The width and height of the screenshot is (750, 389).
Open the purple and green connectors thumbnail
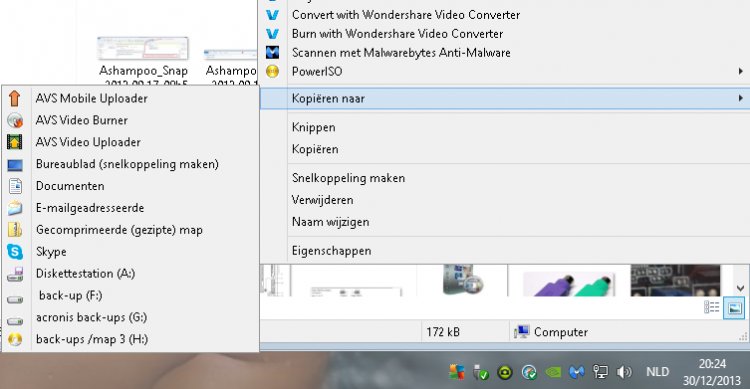(x=568, y=281)
